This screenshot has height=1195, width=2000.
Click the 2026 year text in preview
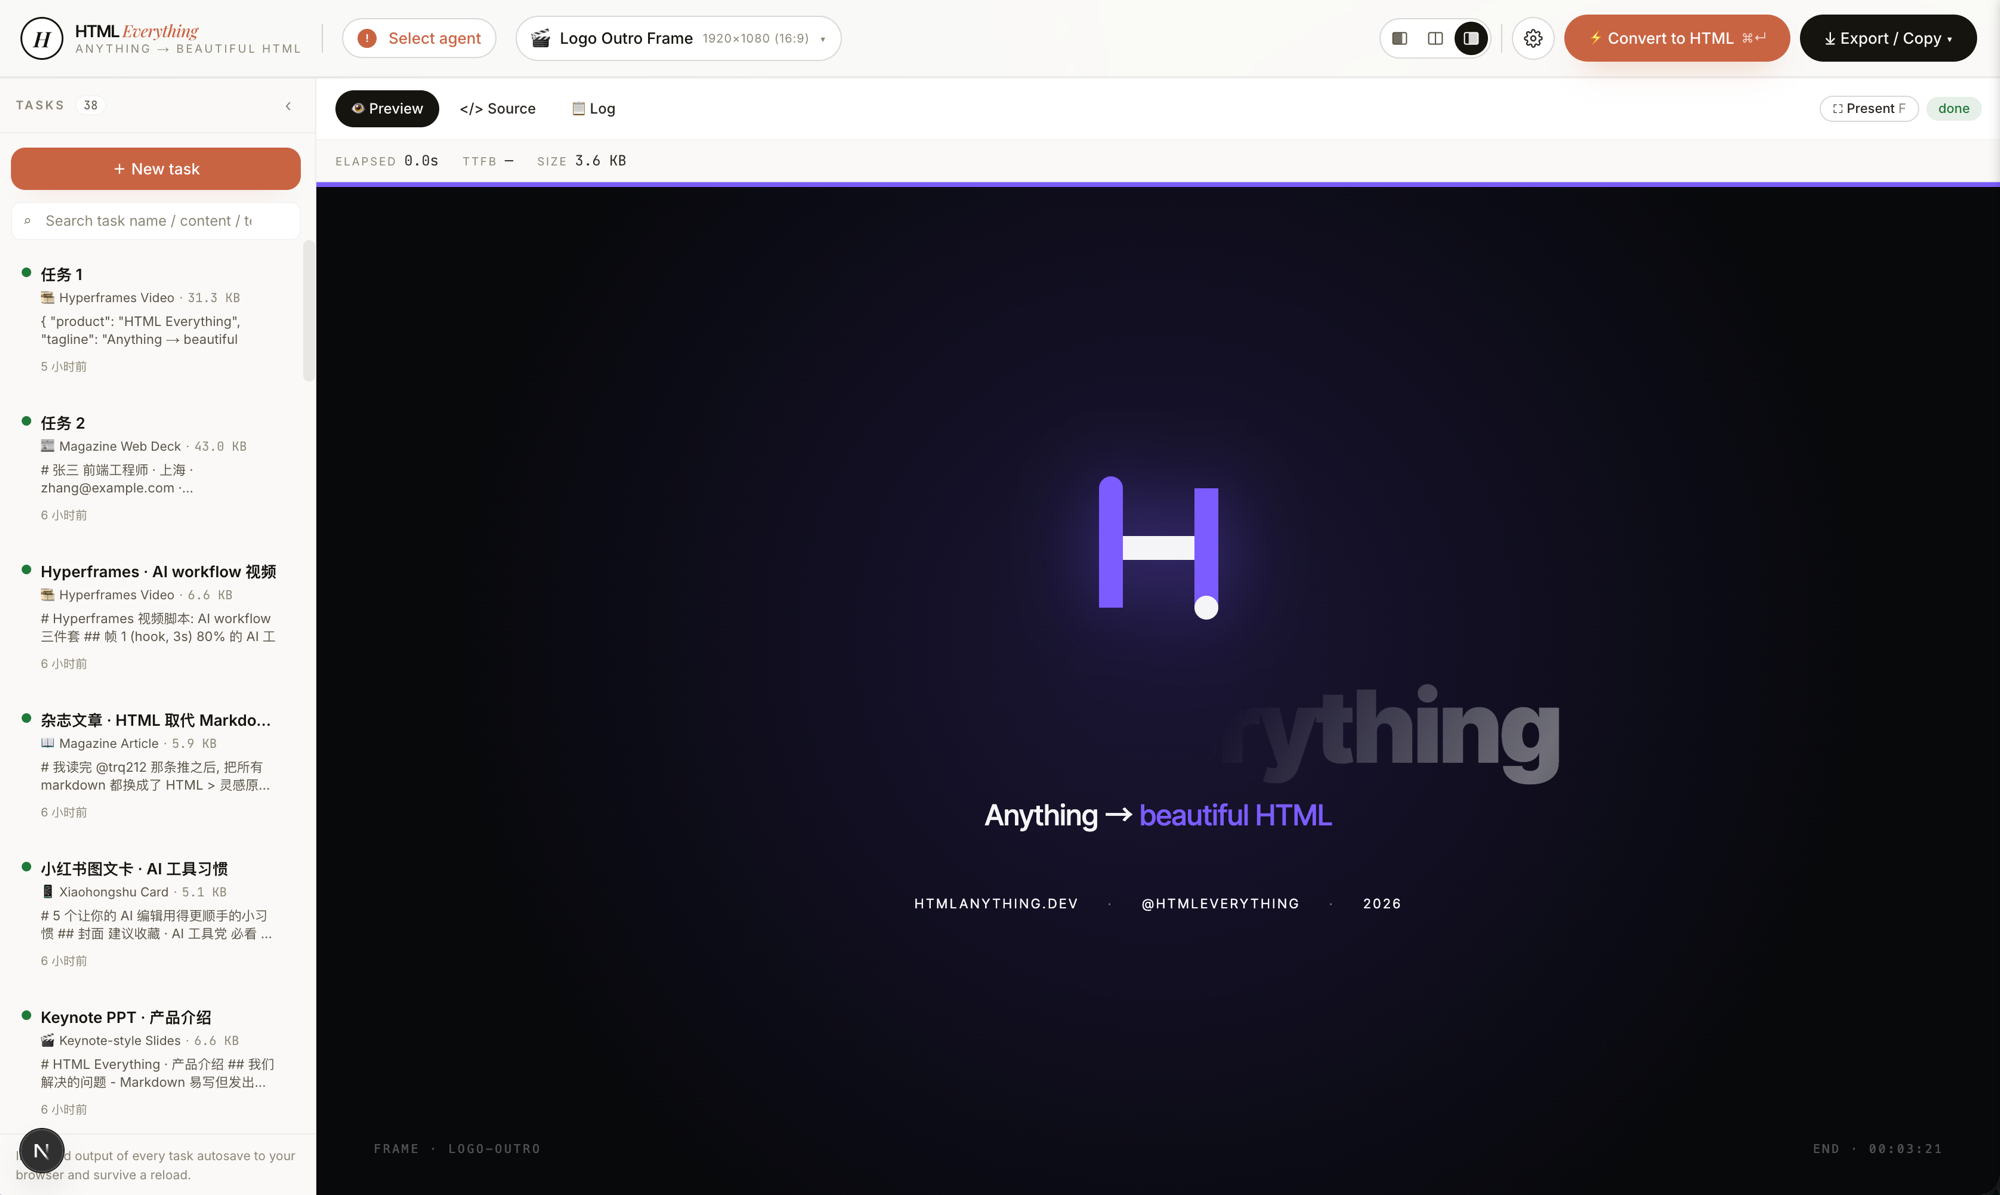[1382, 904]
